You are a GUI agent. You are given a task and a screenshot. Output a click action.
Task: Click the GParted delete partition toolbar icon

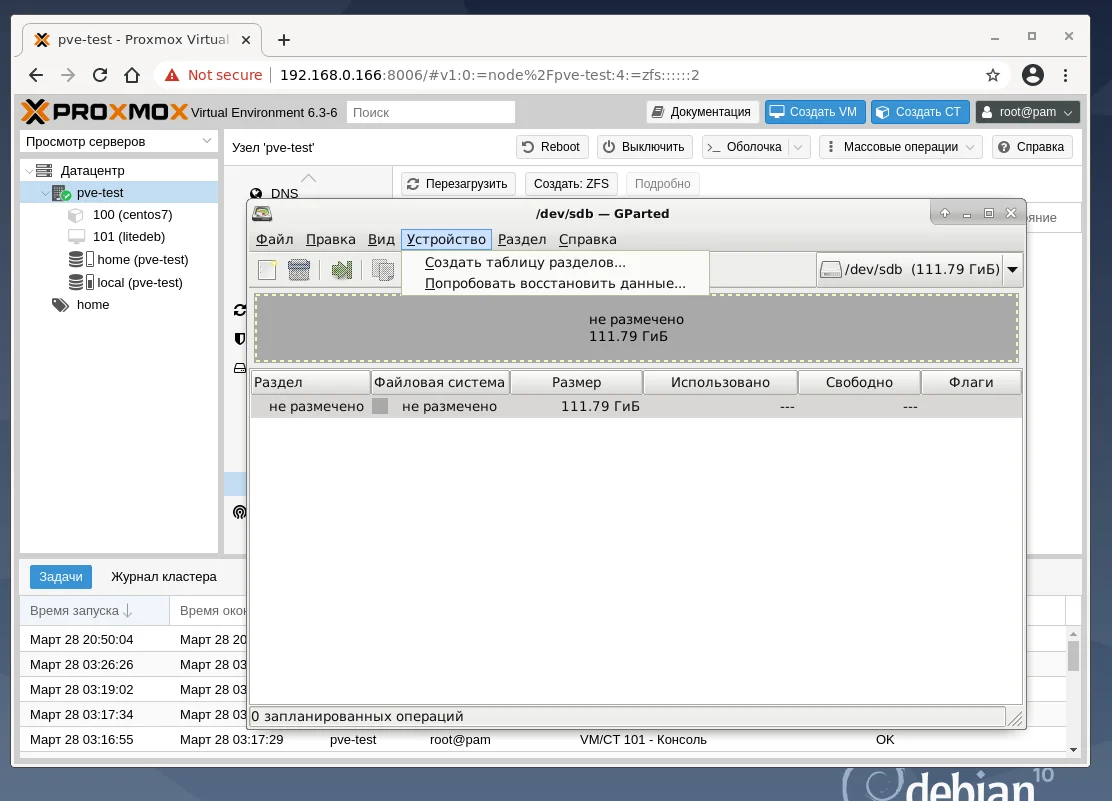pyautogui.click(x=299, y=270)
